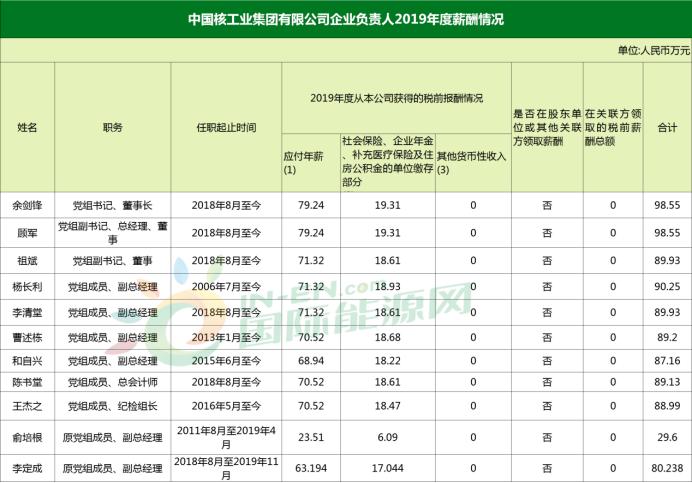692x483 pixels.
Task: Select the 合计 column header
Action: point(667,128)
